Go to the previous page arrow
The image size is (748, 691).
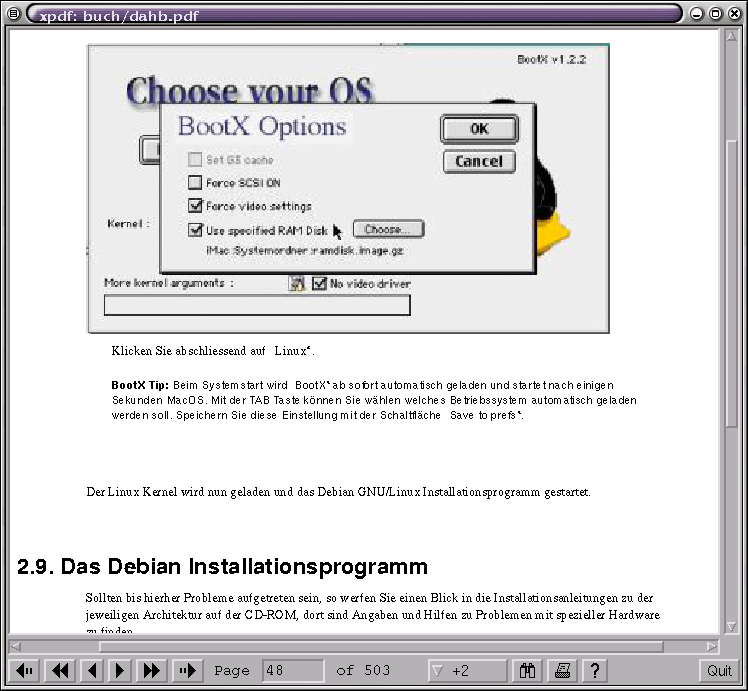93,671
